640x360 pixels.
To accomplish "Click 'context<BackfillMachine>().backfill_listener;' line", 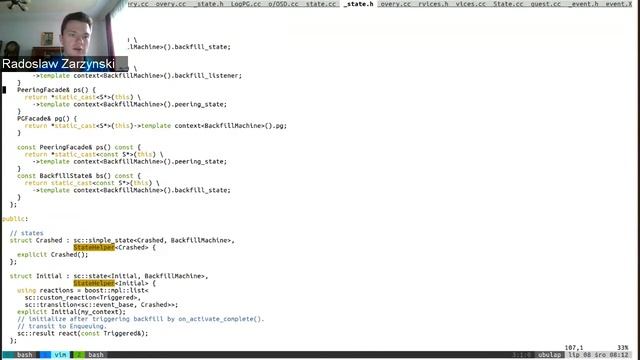I will 137,76.
